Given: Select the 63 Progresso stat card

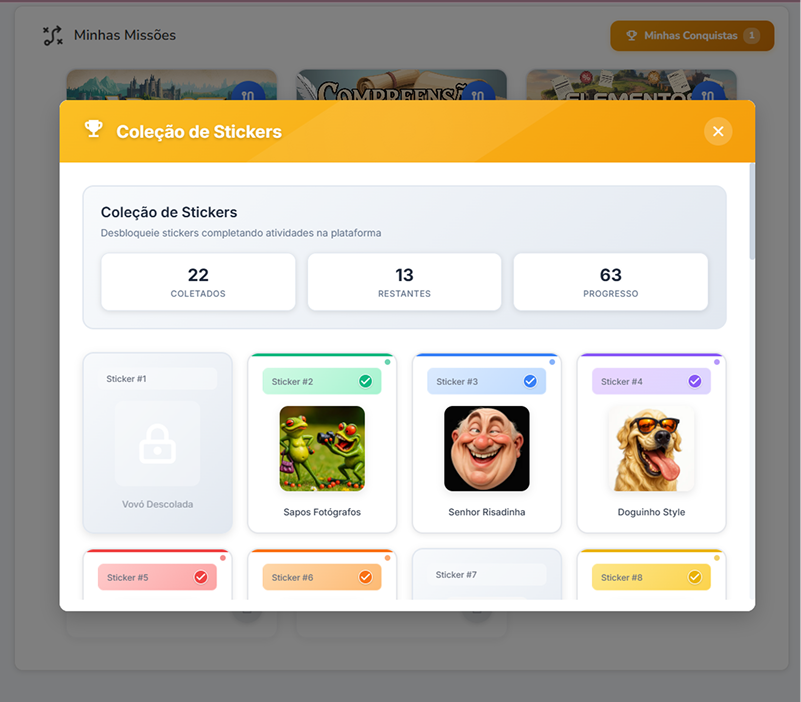Looking at the screenshot, I should point(610,282).
